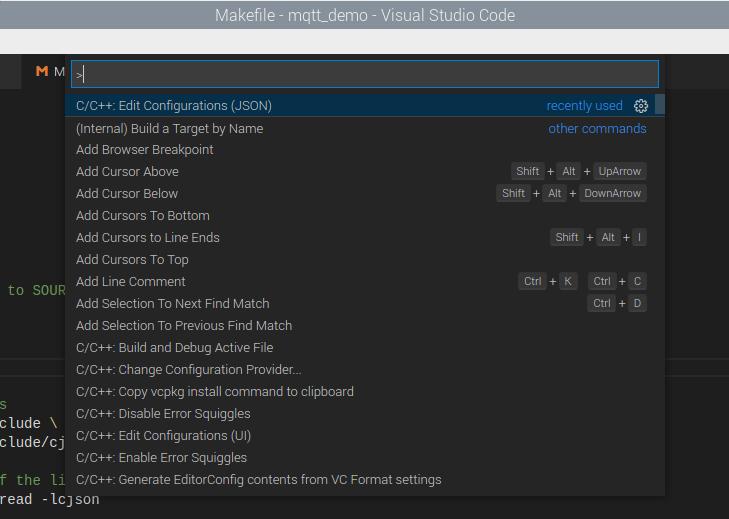Click DownArrow keybinding badge for Add Cursor Below
The image size is (729, 519).
613,193
